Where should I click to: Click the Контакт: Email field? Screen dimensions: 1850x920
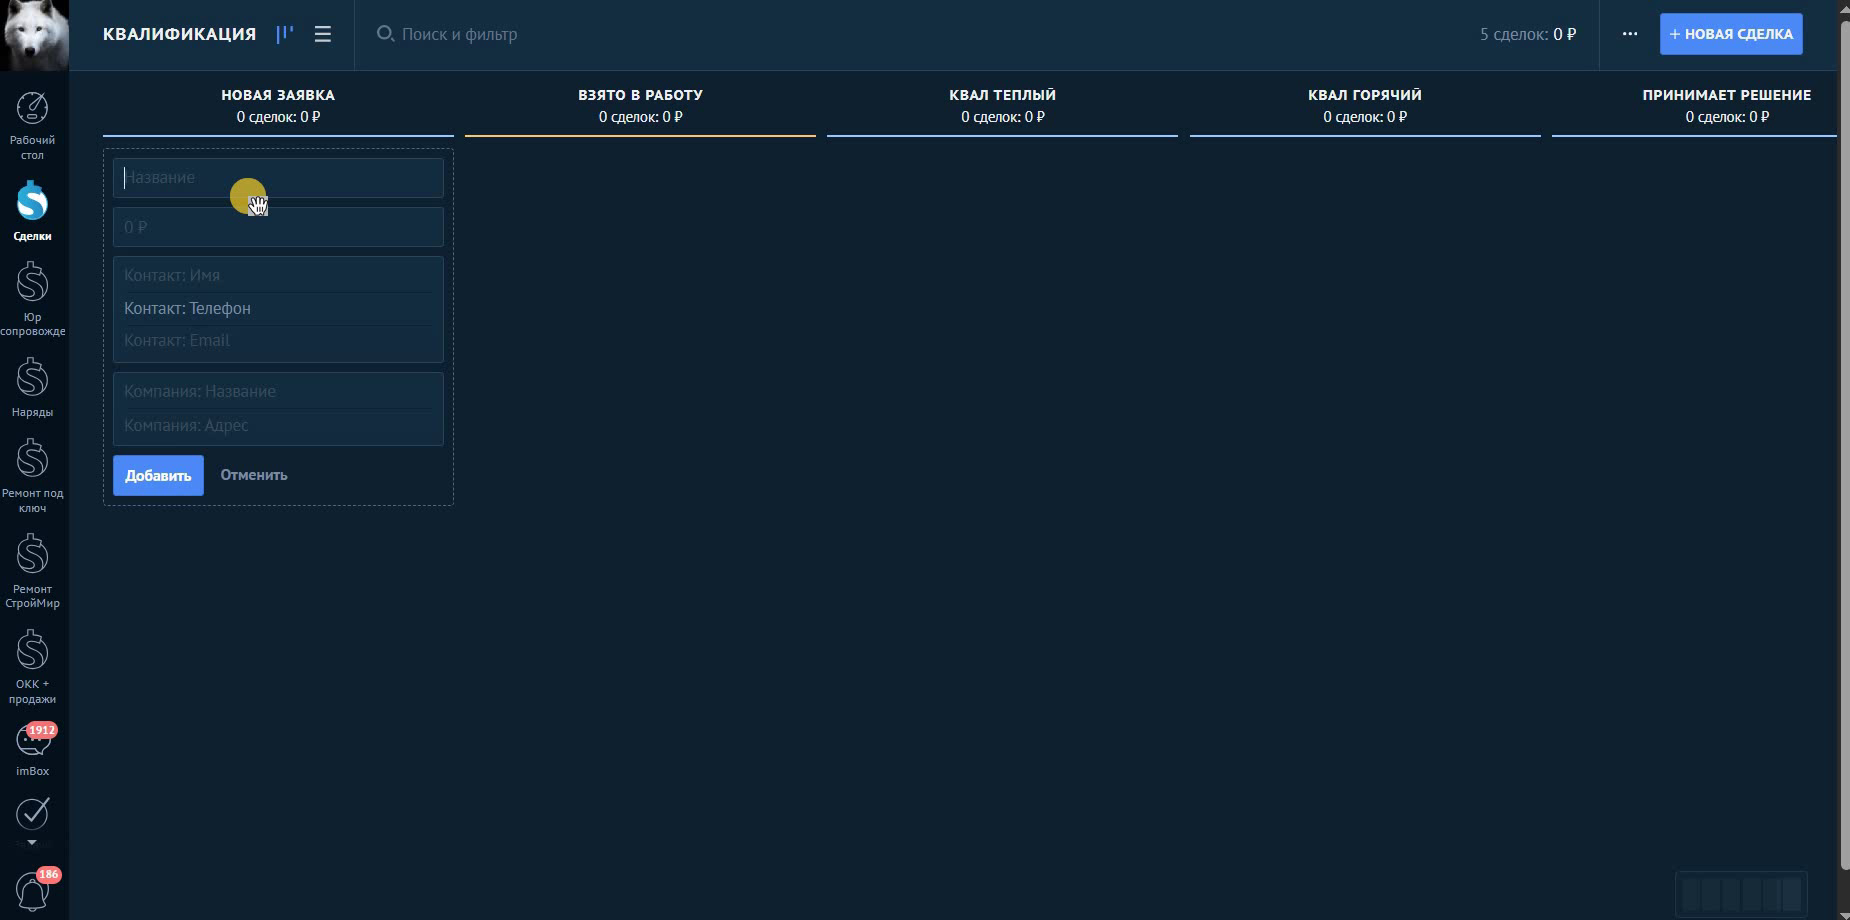click(278, 341)
